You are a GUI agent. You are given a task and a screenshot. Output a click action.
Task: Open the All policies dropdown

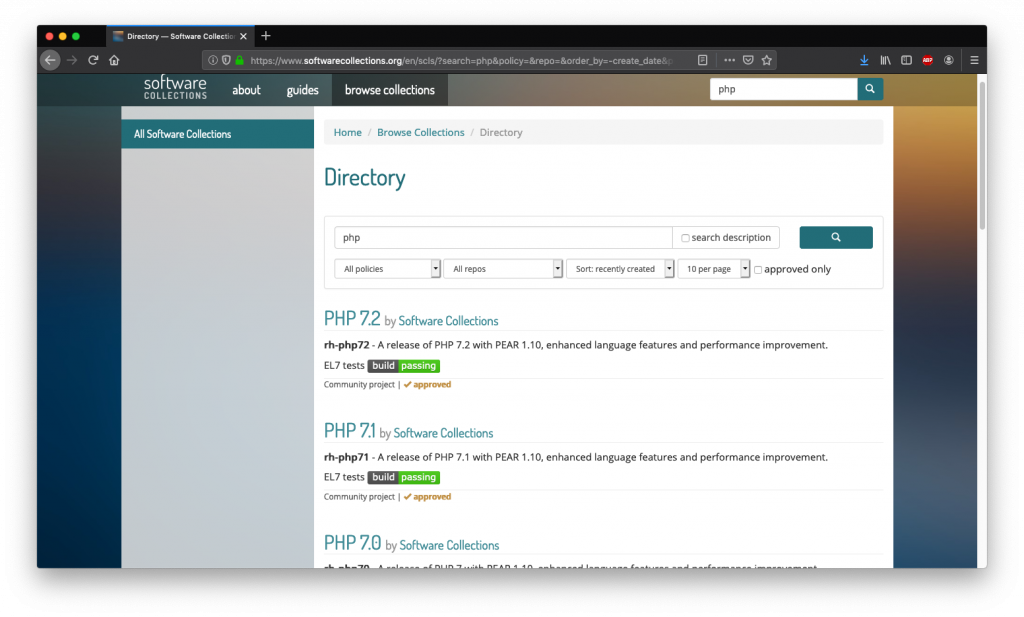(387, 269)
